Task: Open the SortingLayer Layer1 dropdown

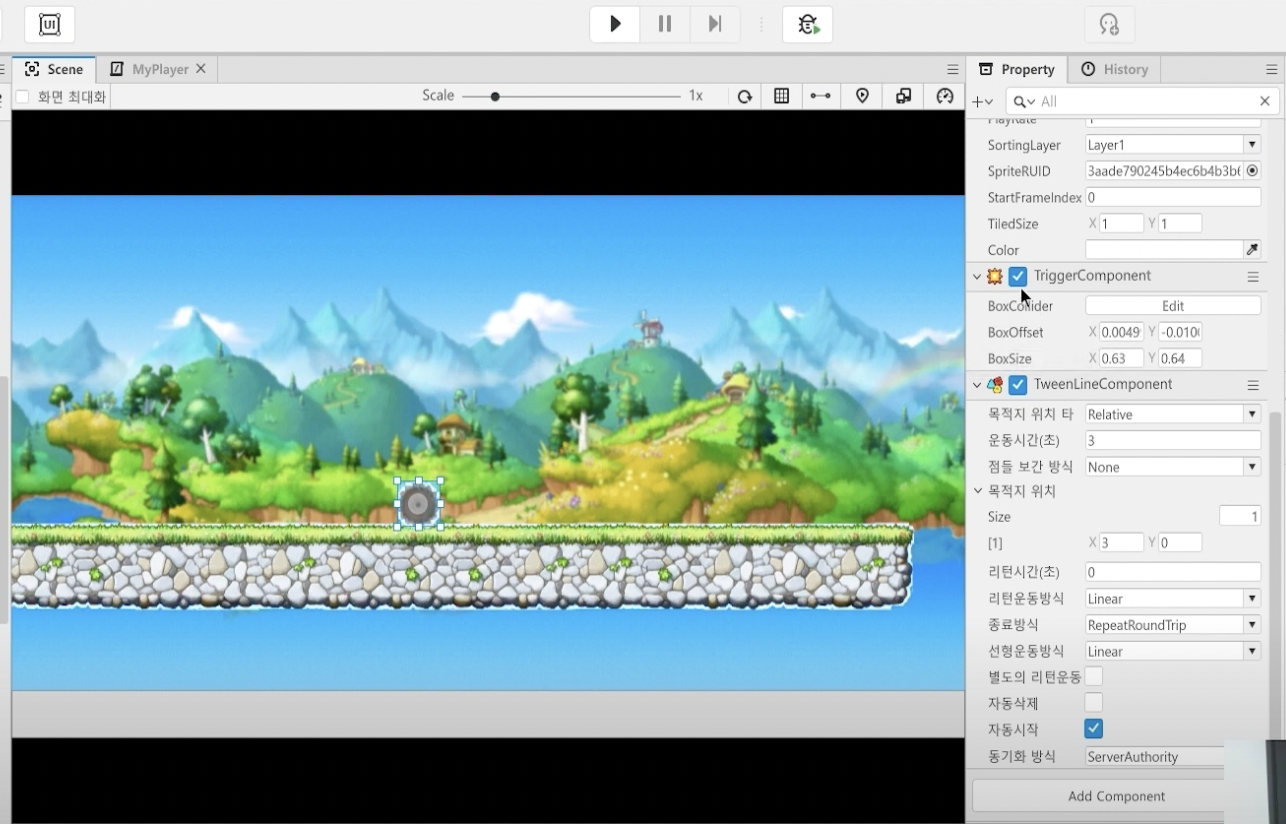Action: click(1173, 145)
